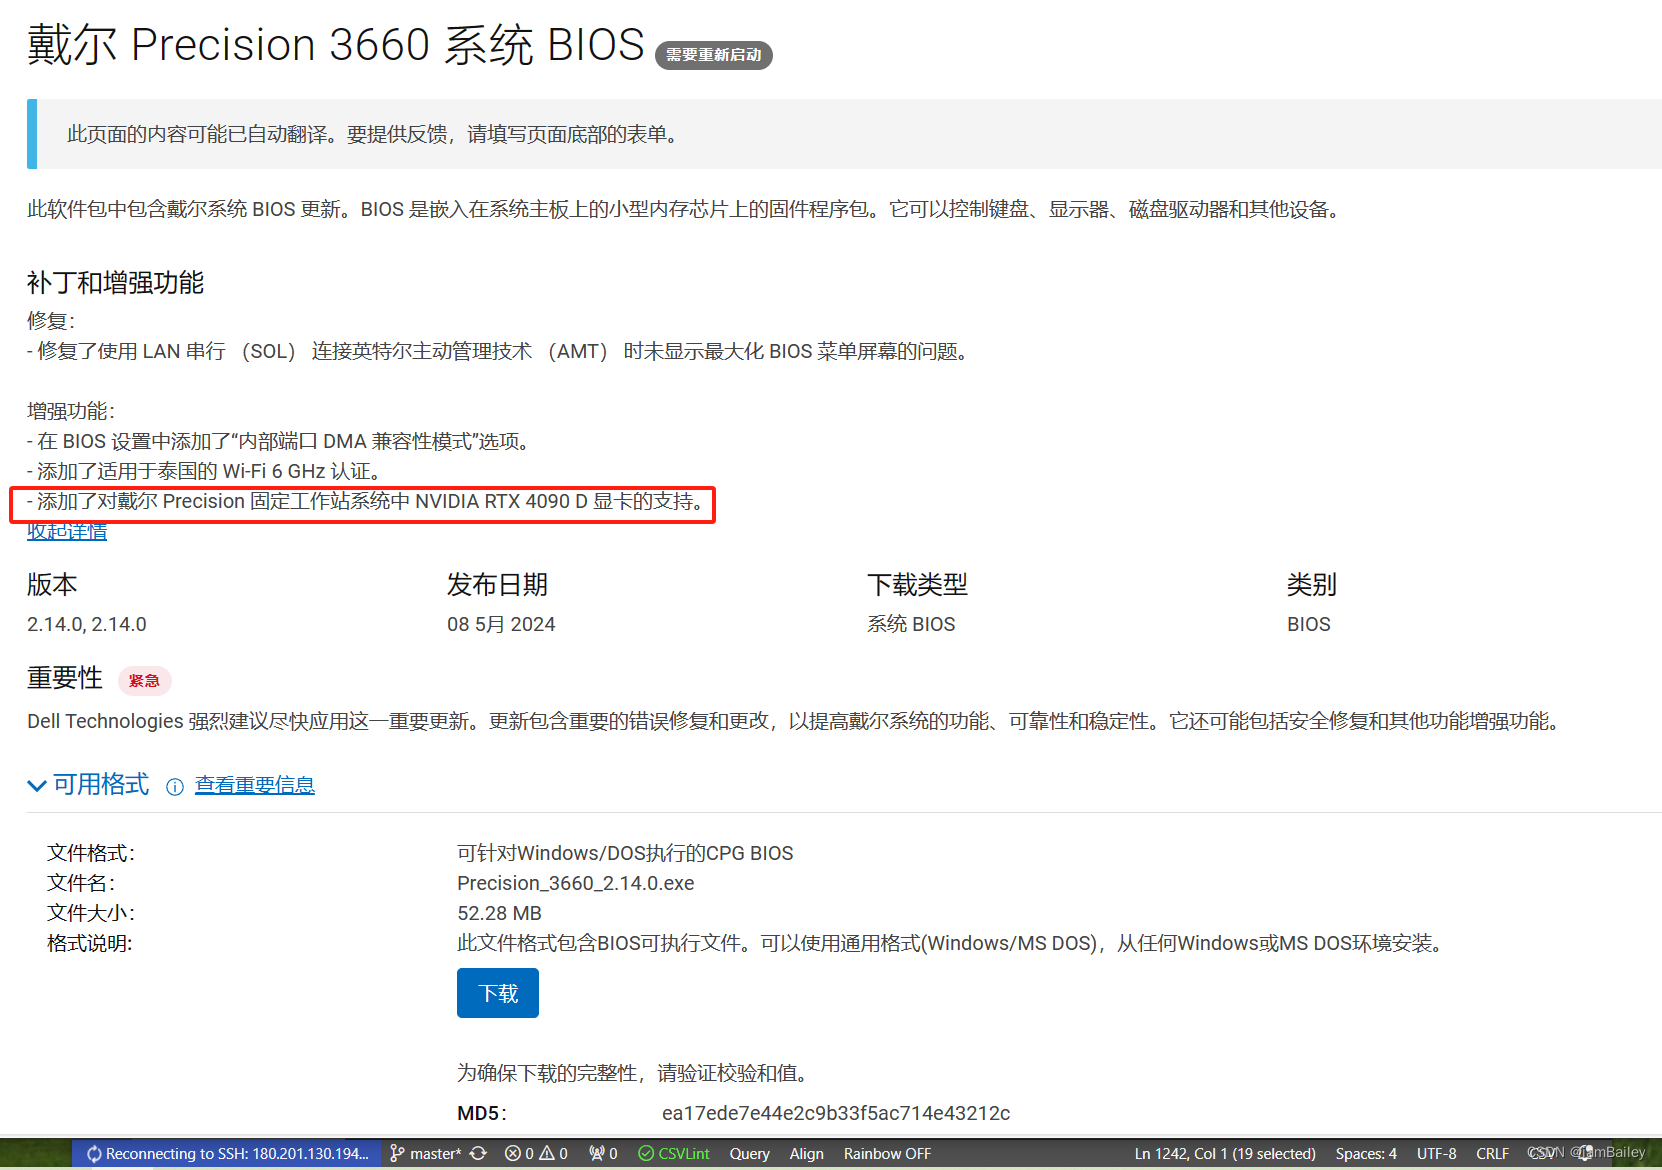Click the auto-translation notice banner

(845, 134)
